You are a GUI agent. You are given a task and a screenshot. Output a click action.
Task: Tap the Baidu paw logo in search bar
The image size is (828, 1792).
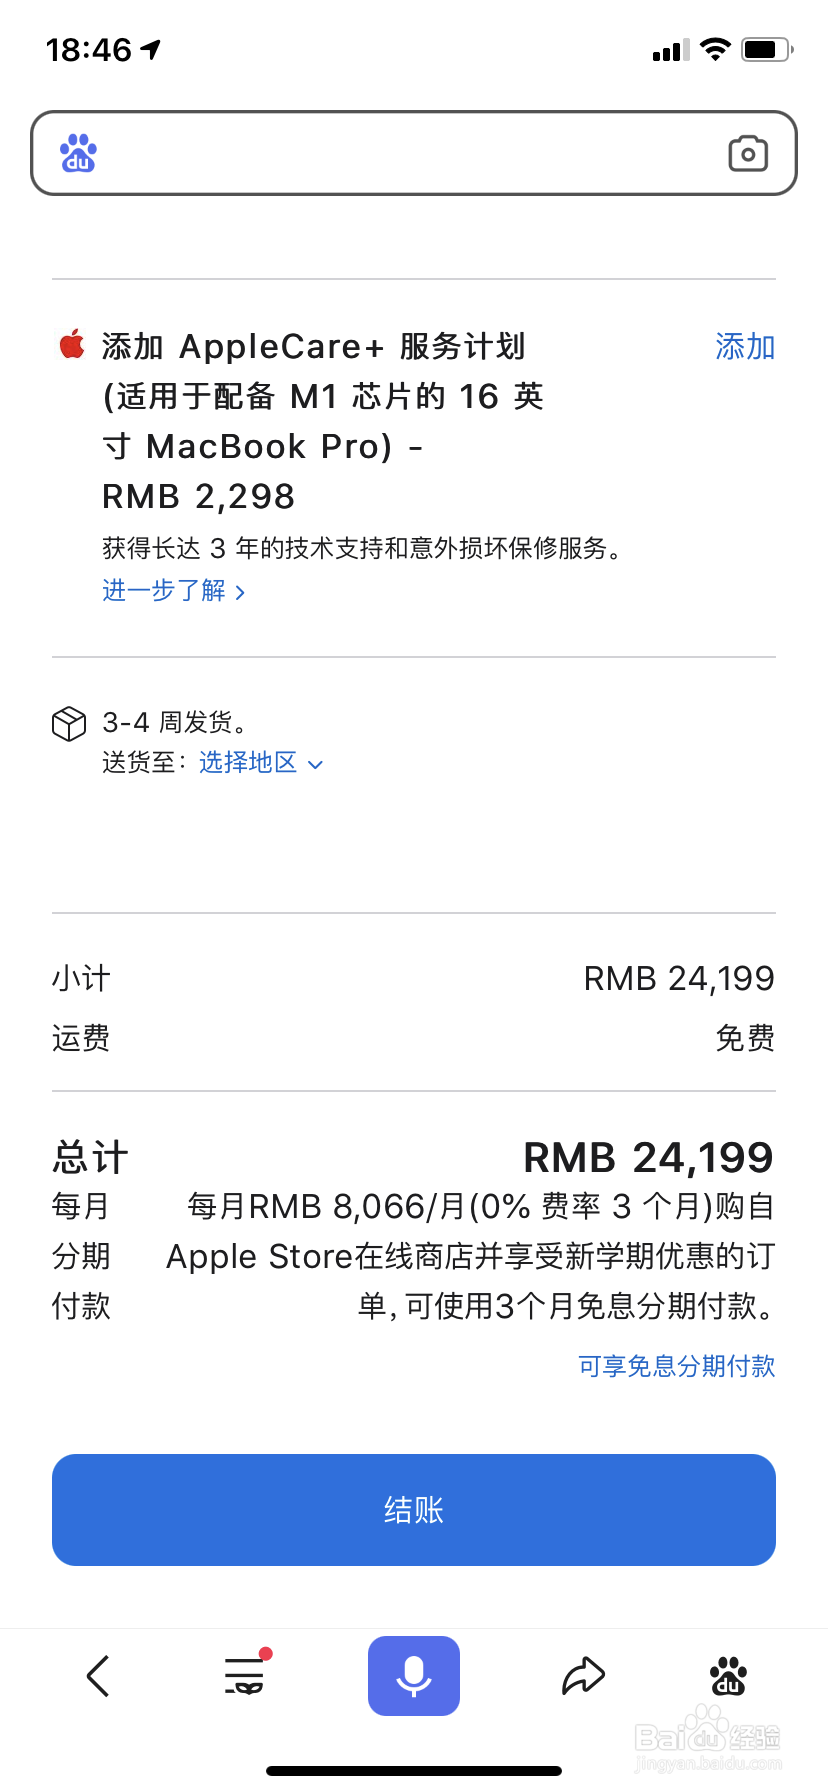(x=78, y=153)
